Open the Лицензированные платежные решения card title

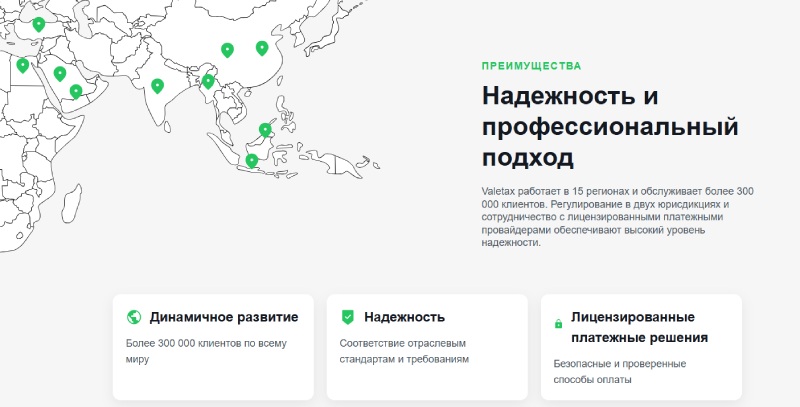(639, 327)
